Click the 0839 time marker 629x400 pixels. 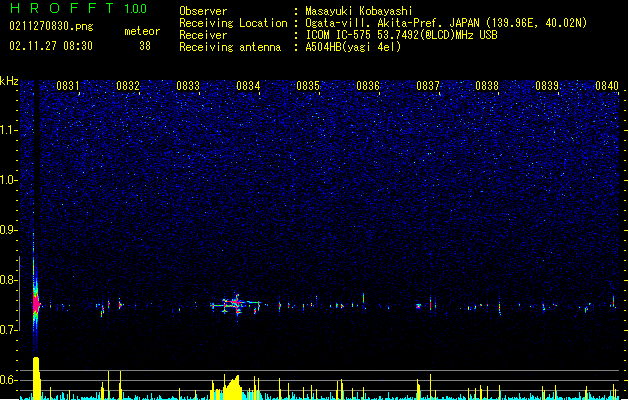[x=547, y=86]
